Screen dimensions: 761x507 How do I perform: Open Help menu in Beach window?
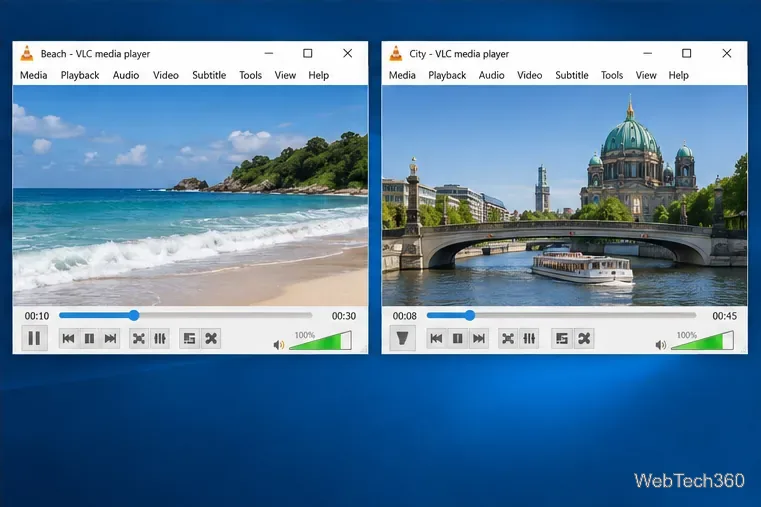click(319, 75)
